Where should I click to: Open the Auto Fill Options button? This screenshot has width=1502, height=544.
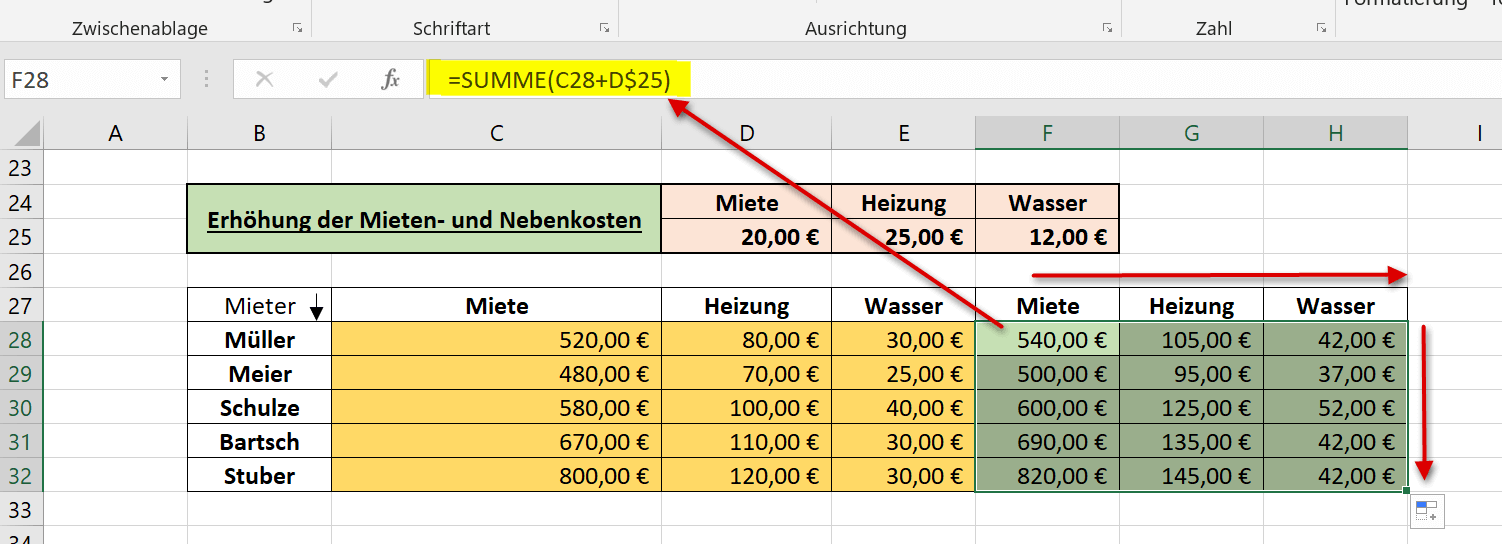coord(1427,512)
